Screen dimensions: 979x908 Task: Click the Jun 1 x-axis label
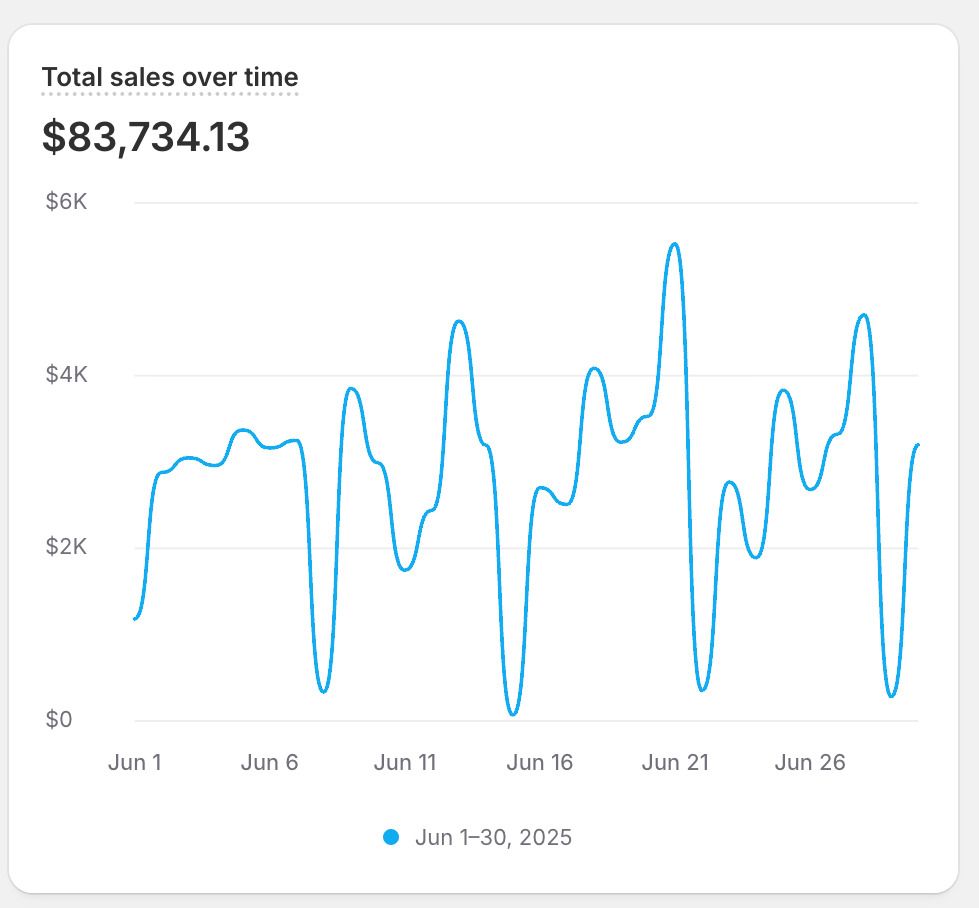click(135, 762)
